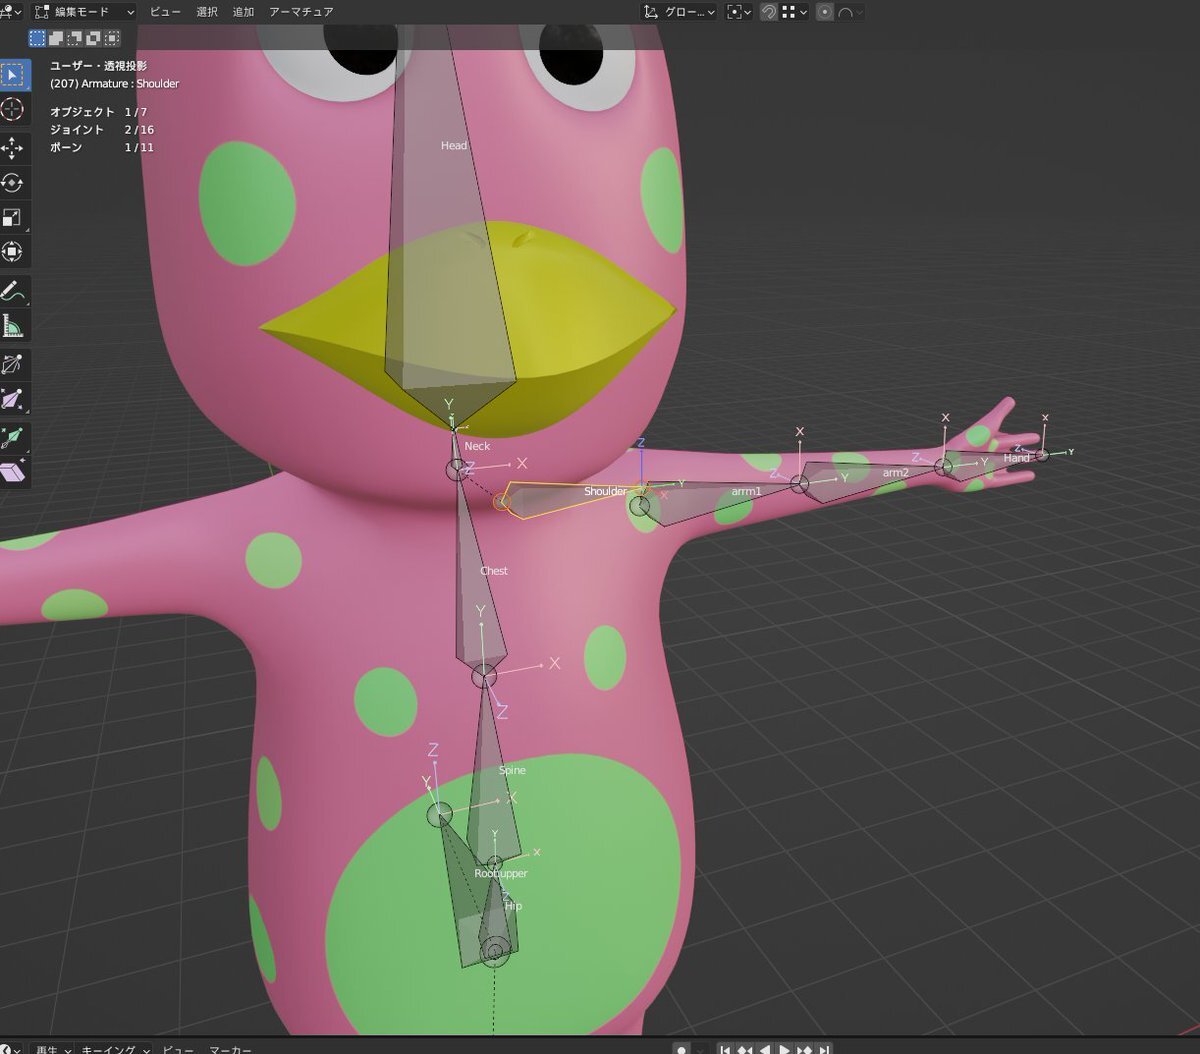Activate the bone Extrude tool
The image size is (1200, 1054).
[x=13, y=437]
